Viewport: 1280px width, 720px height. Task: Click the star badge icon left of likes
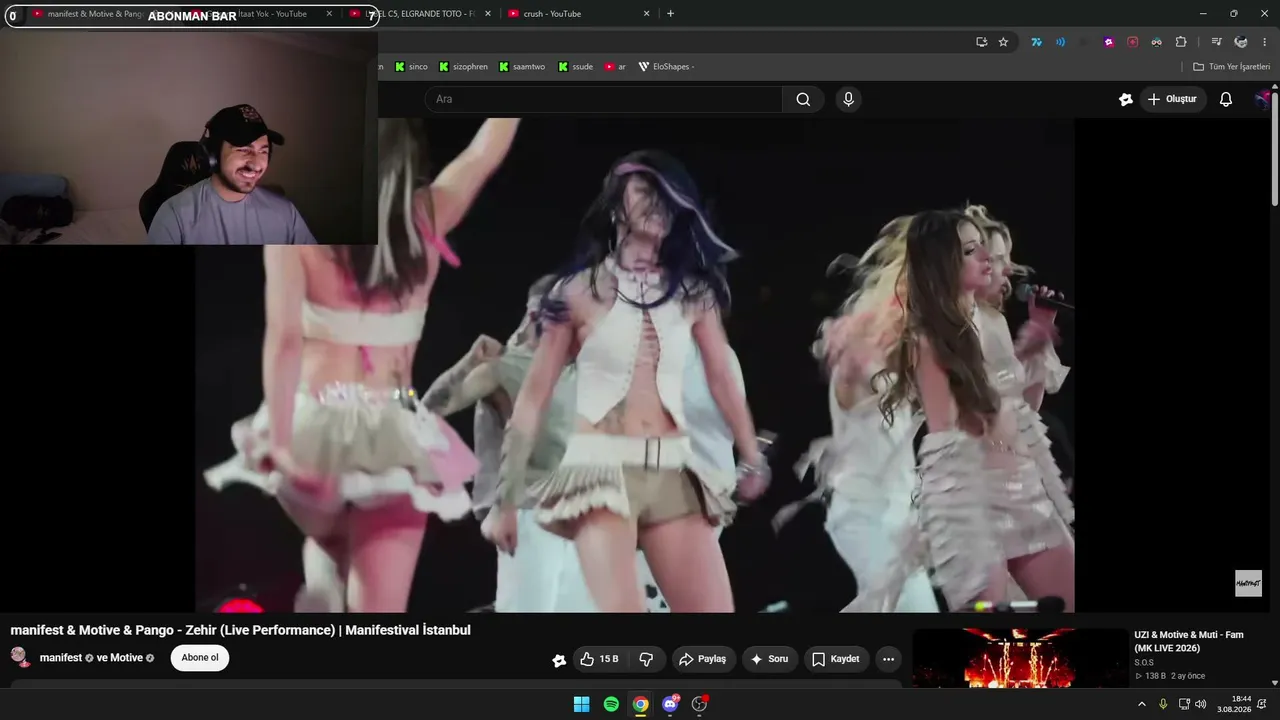point(559,660)
